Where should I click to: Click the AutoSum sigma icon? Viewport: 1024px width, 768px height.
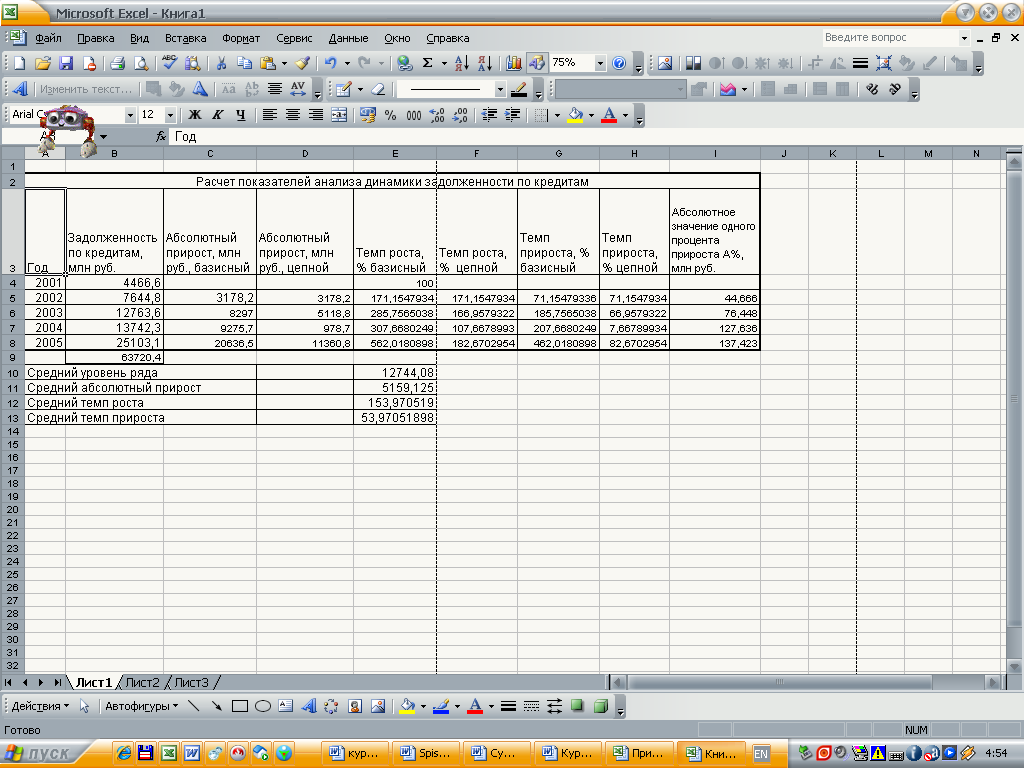click(428, 63)
